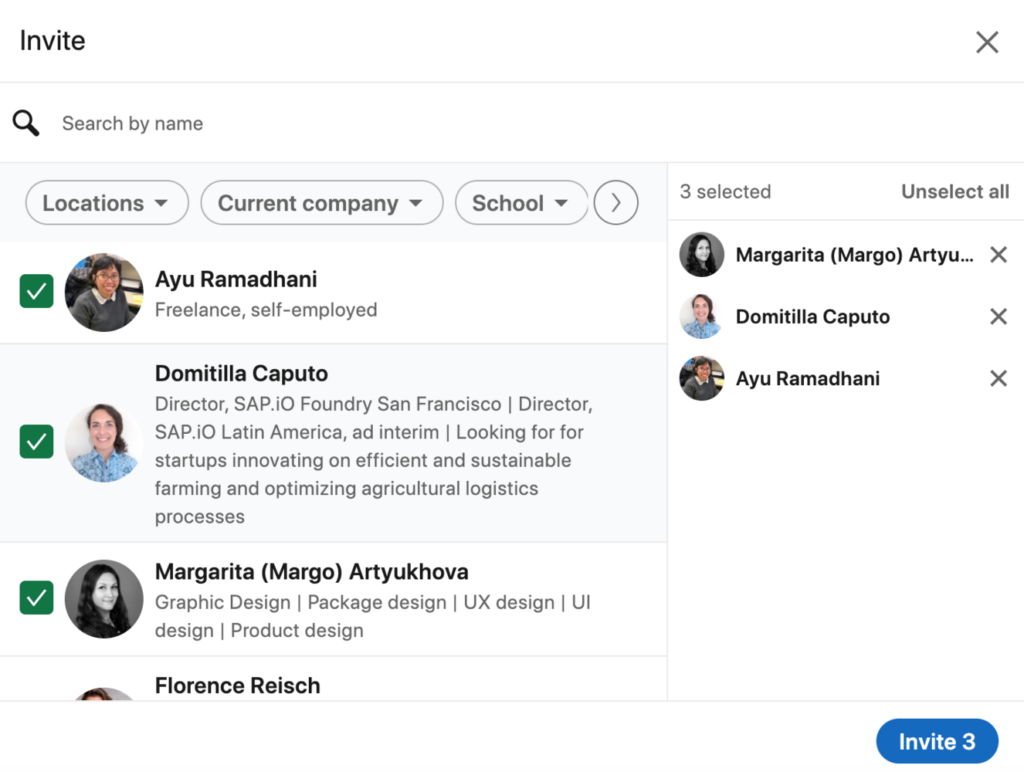1024x772 pixels.
Task: Remove Margarita (Margo) Artyu... from selected
Action: point(998,255)
